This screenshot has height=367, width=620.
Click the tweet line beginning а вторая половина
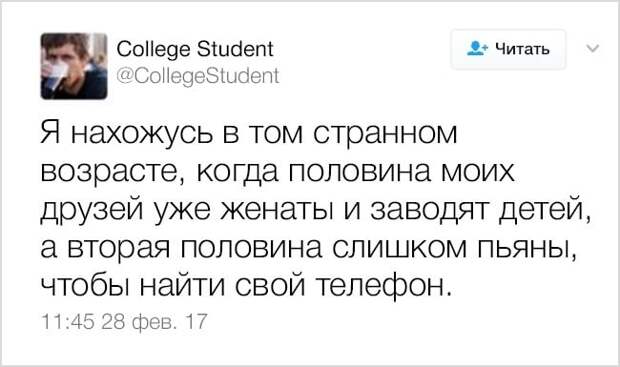[308, 248]
